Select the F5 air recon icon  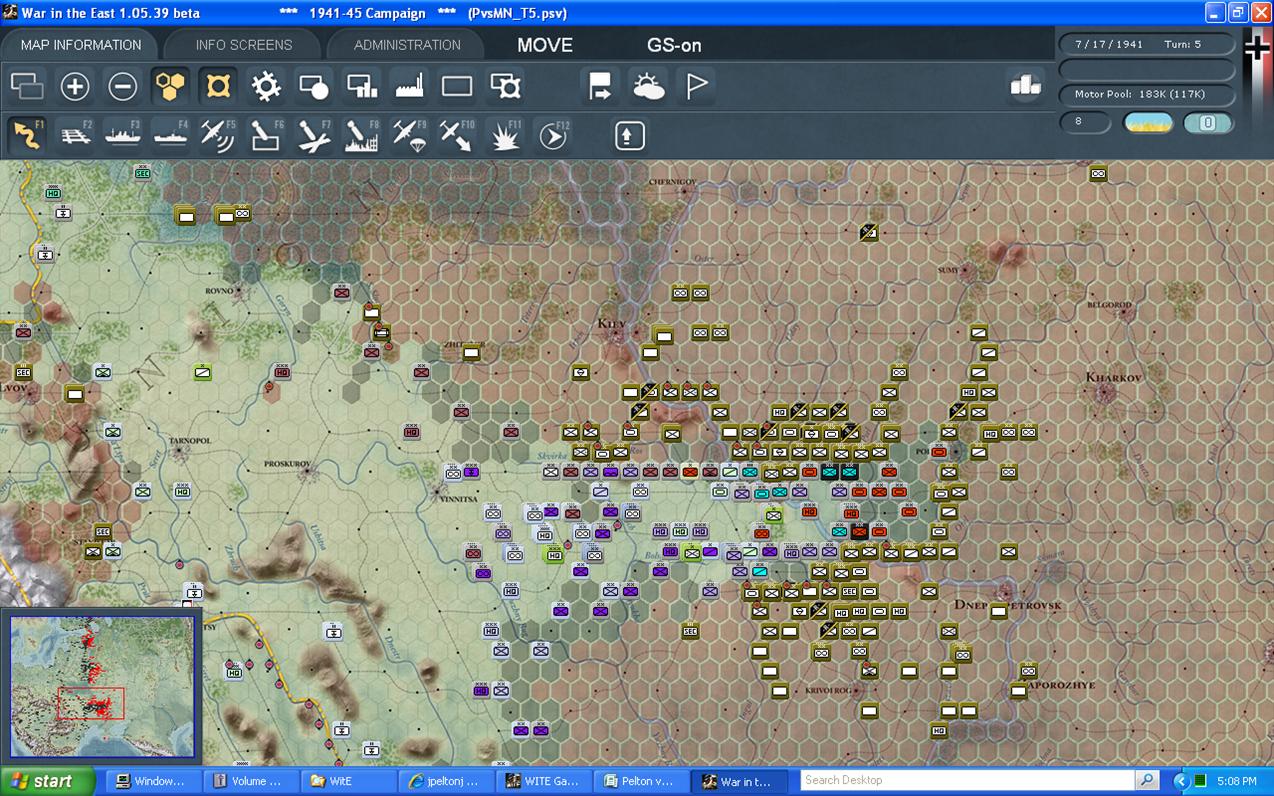tap(218, 135)
